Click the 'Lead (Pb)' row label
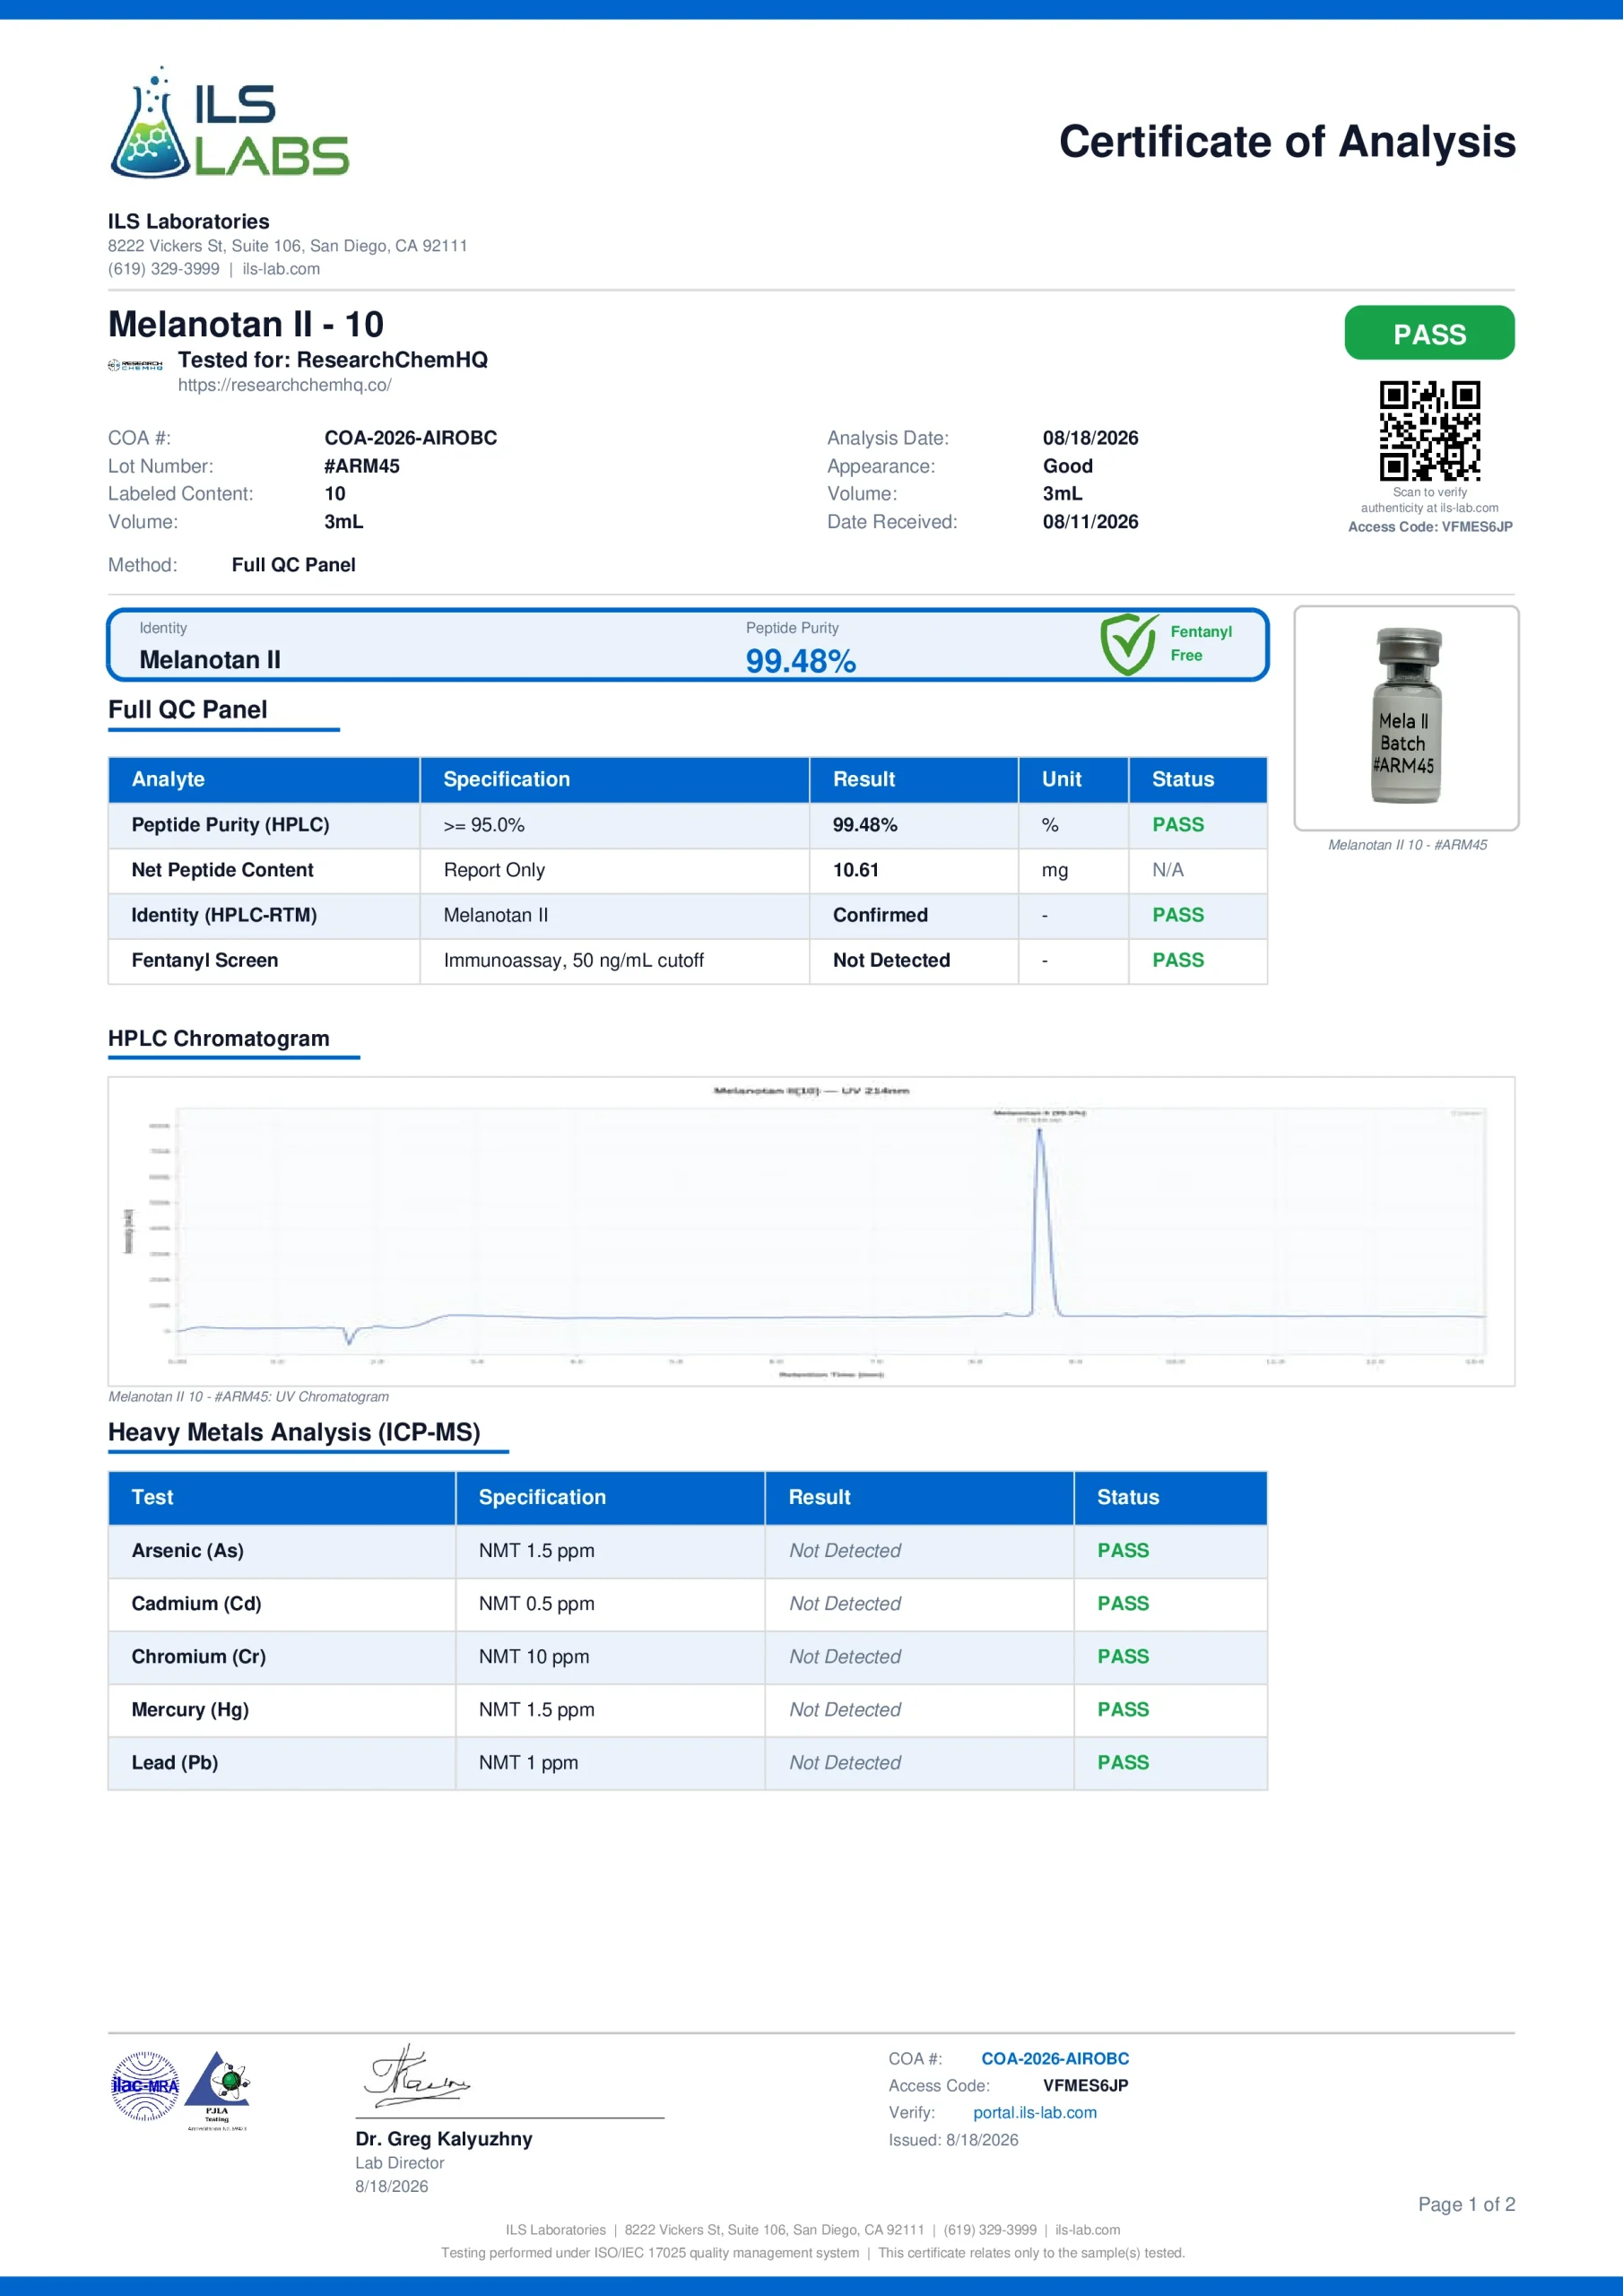The height and width of the screenshot is (2296, 1623). coord(174,1763)
